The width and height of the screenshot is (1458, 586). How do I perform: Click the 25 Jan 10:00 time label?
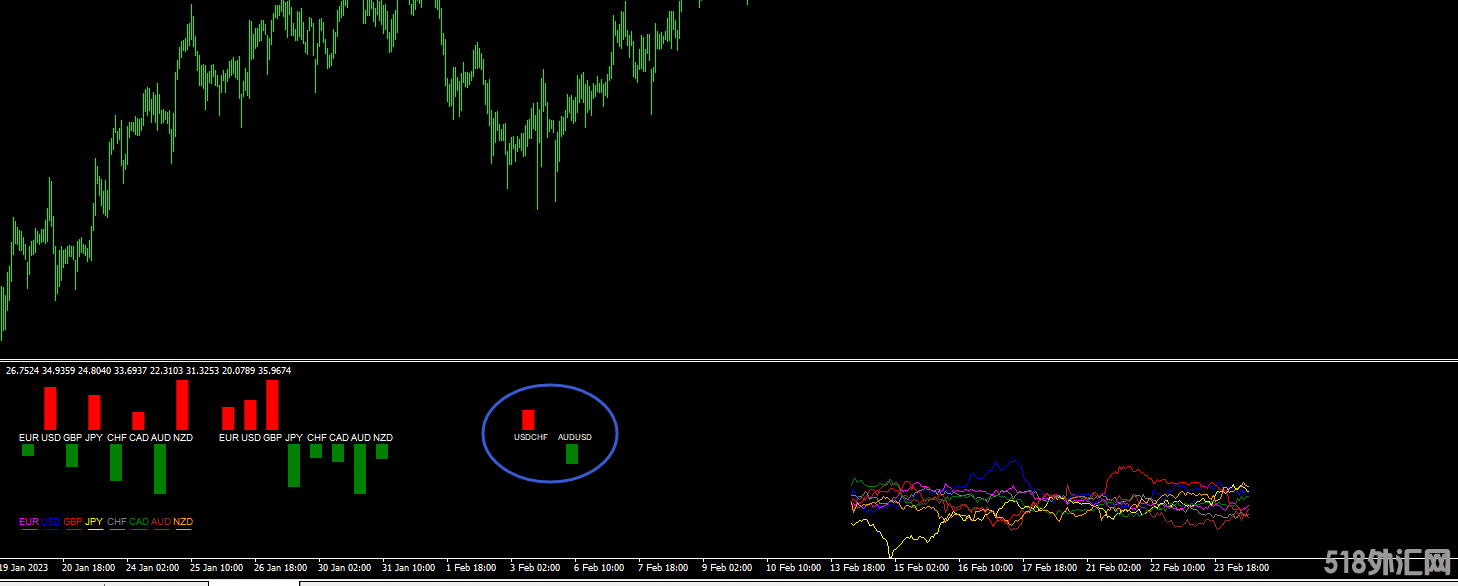pyautogui.click(x=218, y=568)
